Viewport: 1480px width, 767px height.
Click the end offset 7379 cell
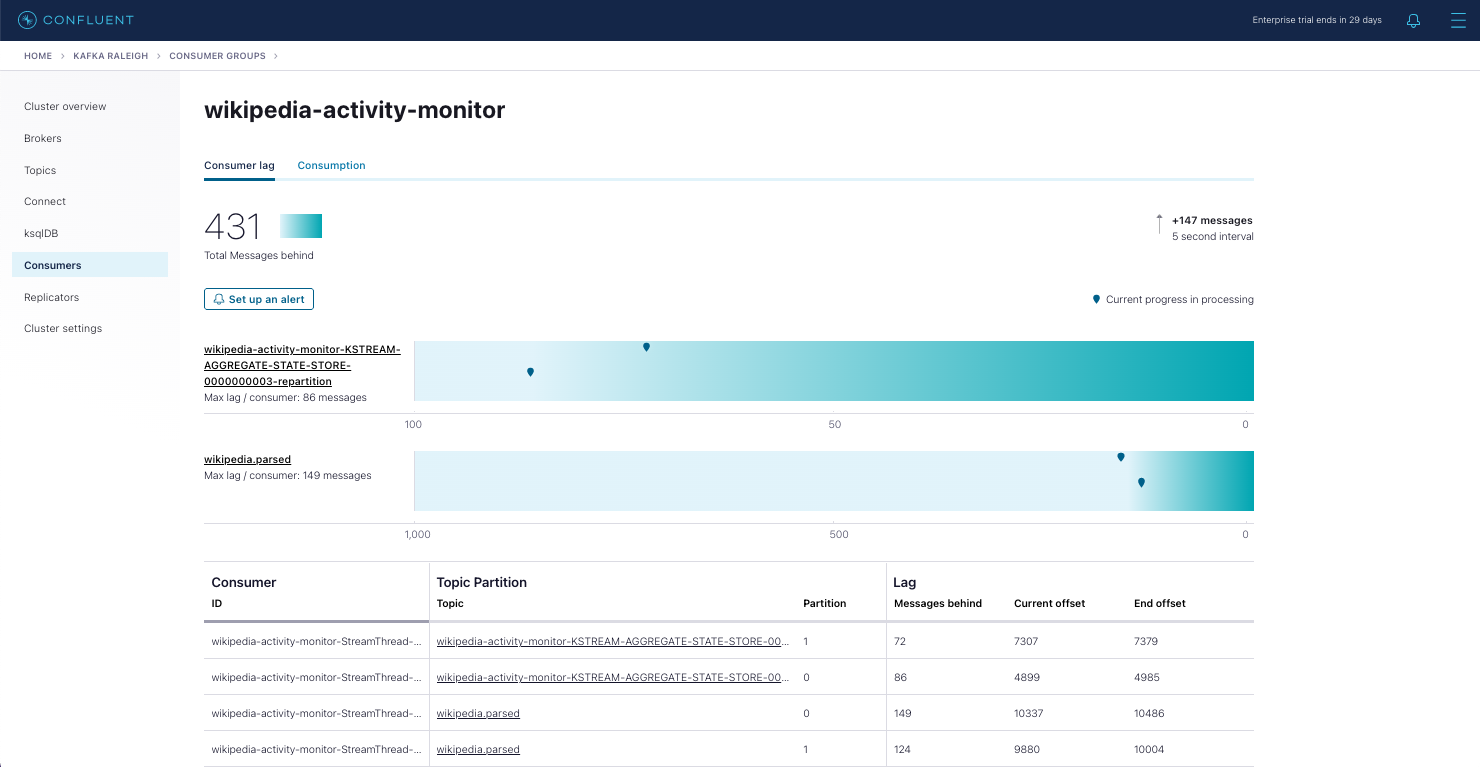(x=1146, y=641)
